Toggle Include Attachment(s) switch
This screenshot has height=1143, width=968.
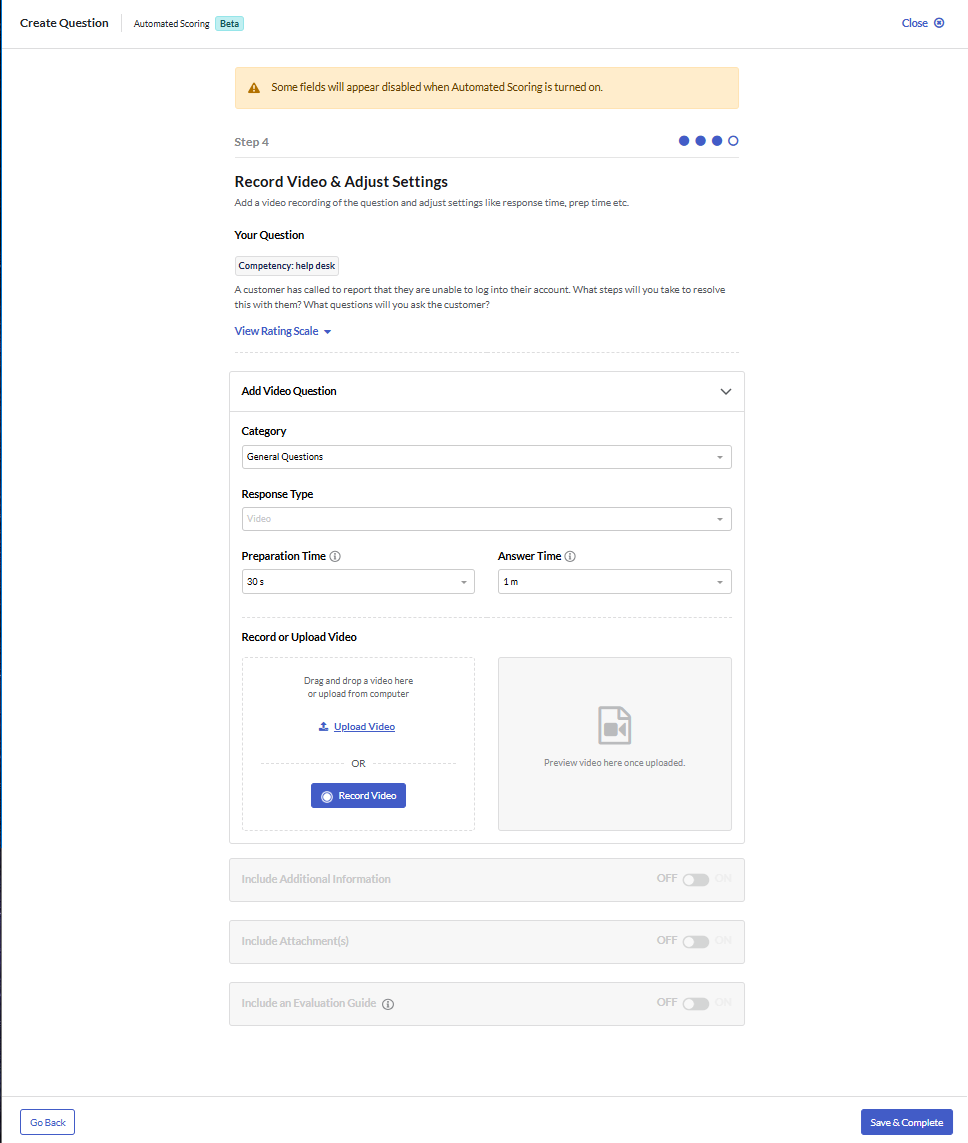point(695,941)
